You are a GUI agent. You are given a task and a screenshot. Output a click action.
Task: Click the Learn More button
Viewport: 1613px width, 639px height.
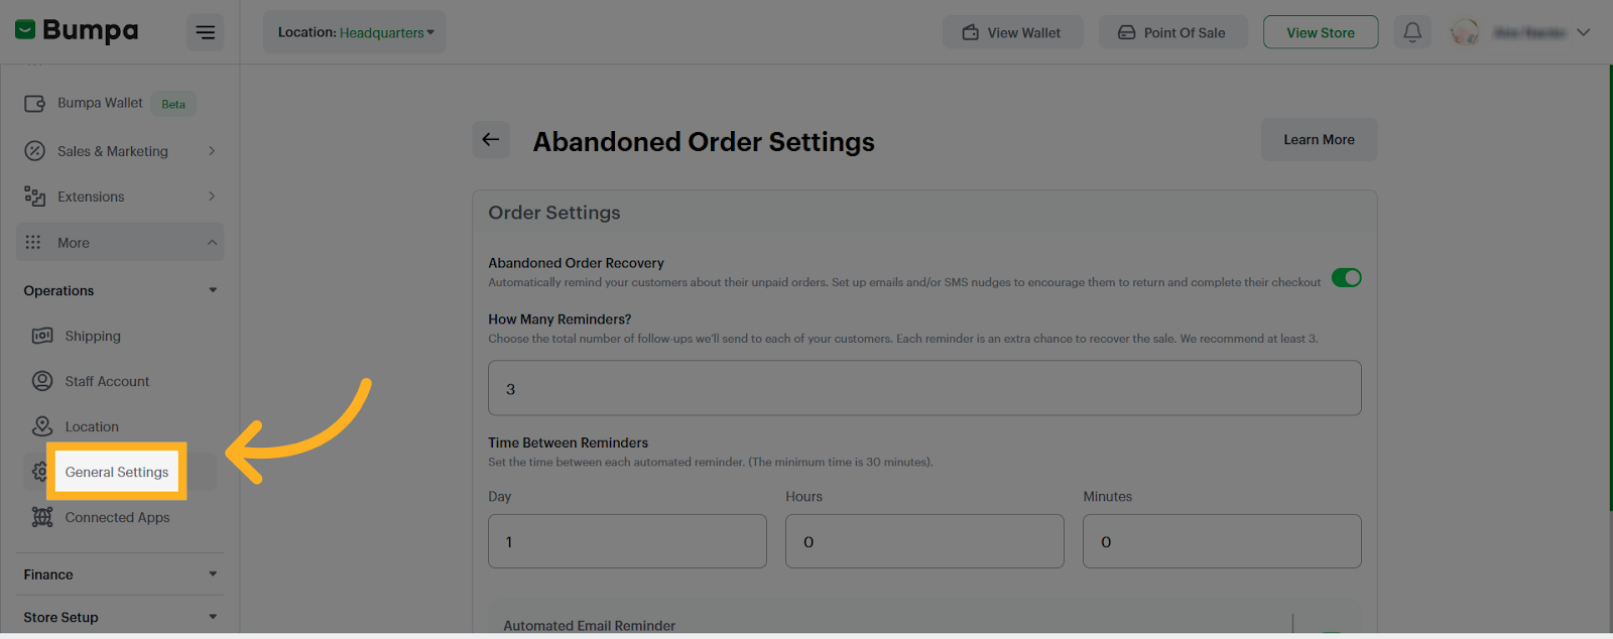(1319, 139)
